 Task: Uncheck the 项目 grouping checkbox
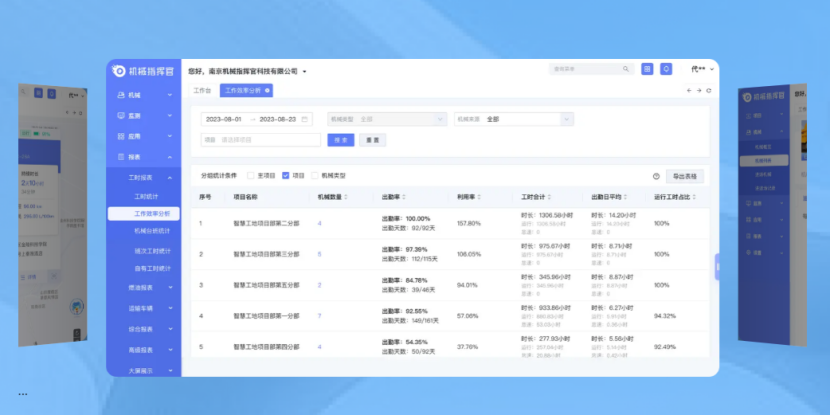coord(286,175)
